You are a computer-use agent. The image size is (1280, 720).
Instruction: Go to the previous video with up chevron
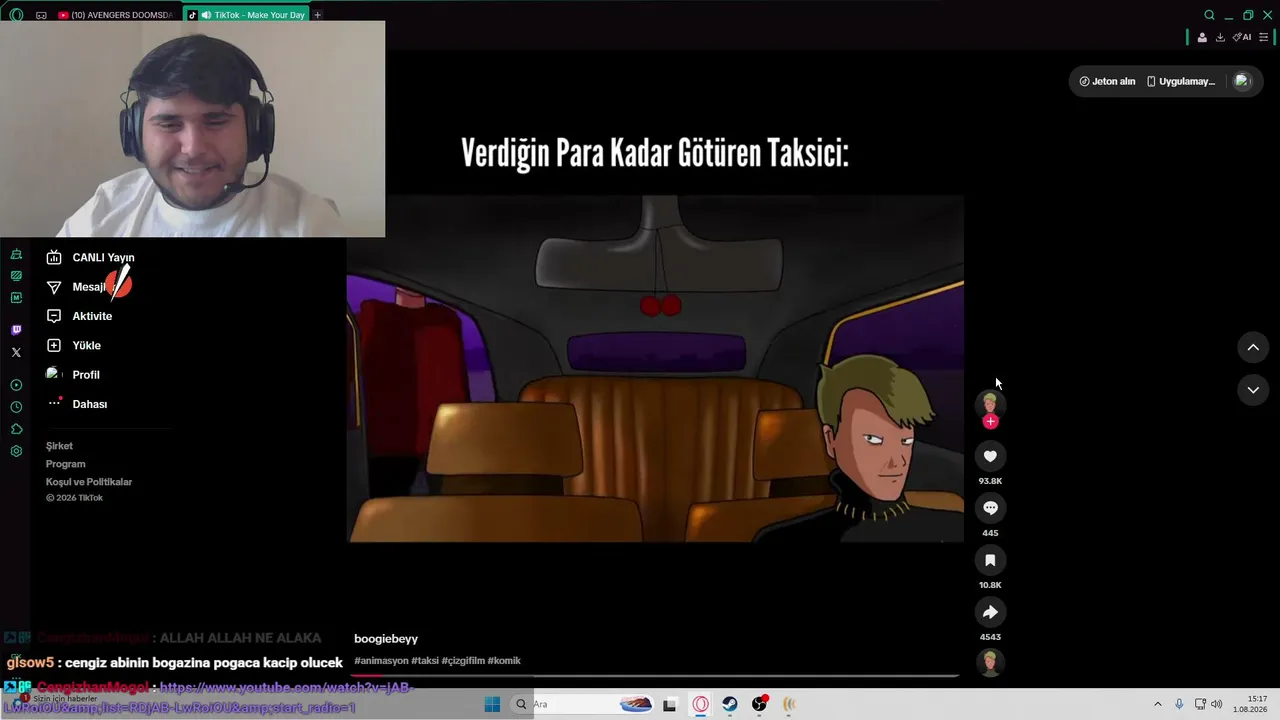tap(1253, 347)
